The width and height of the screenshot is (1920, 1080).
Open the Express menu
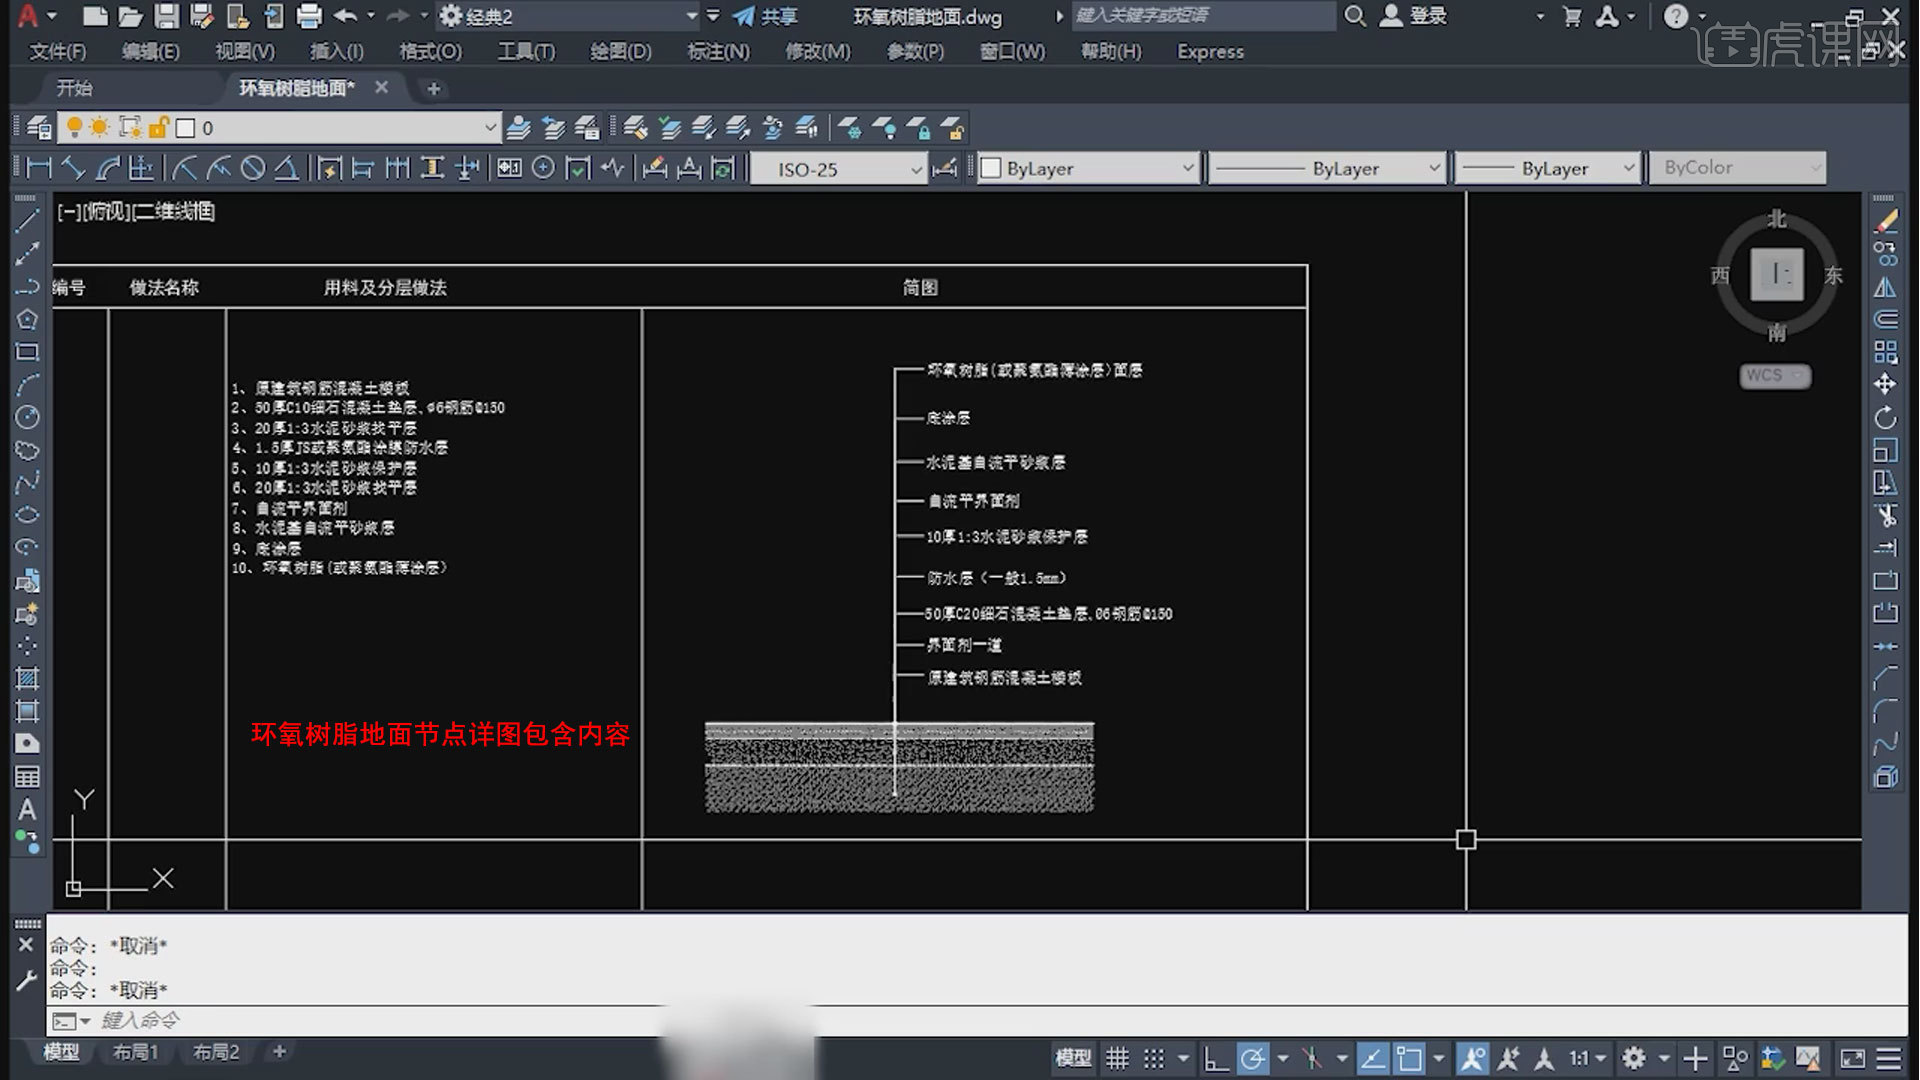pyautogui.click(x=1210, y=51)
